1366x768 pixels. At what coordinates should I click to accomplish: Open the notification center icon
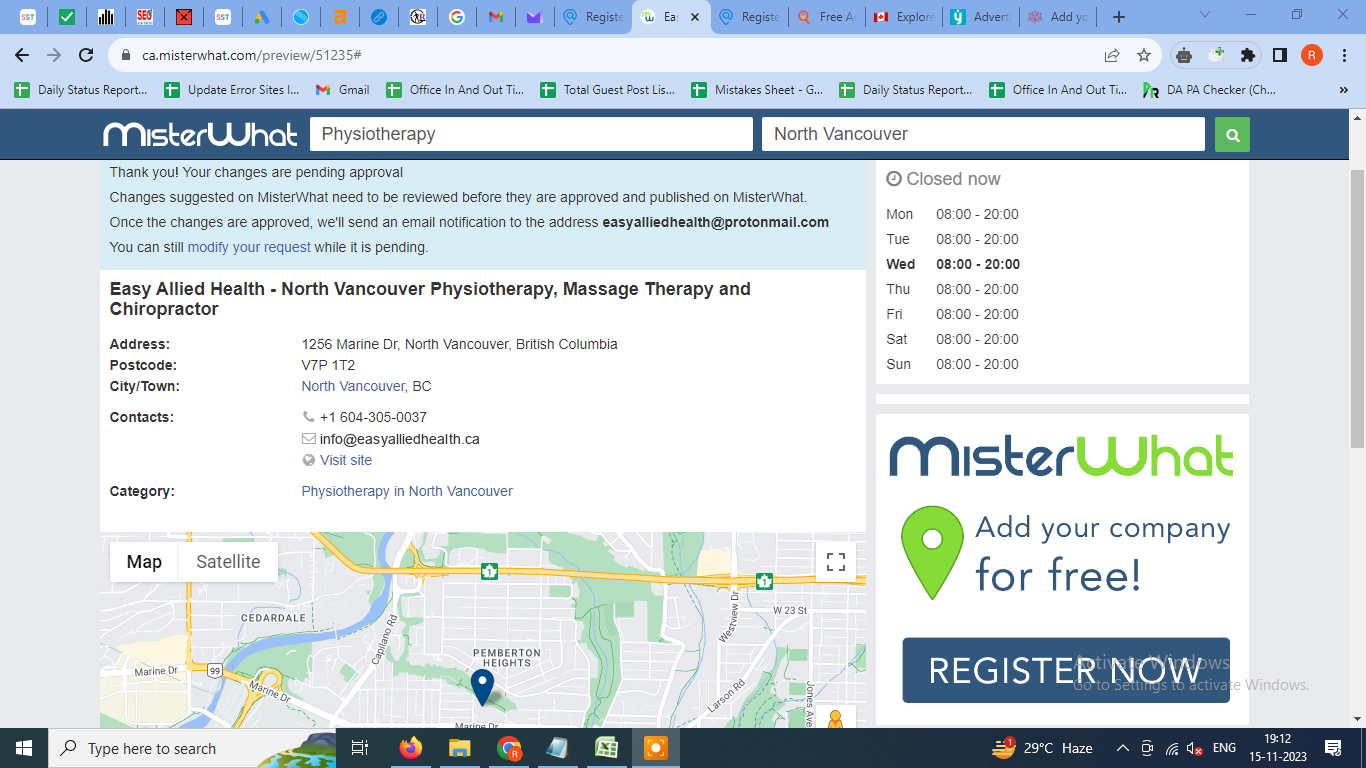coord(1332,748)
